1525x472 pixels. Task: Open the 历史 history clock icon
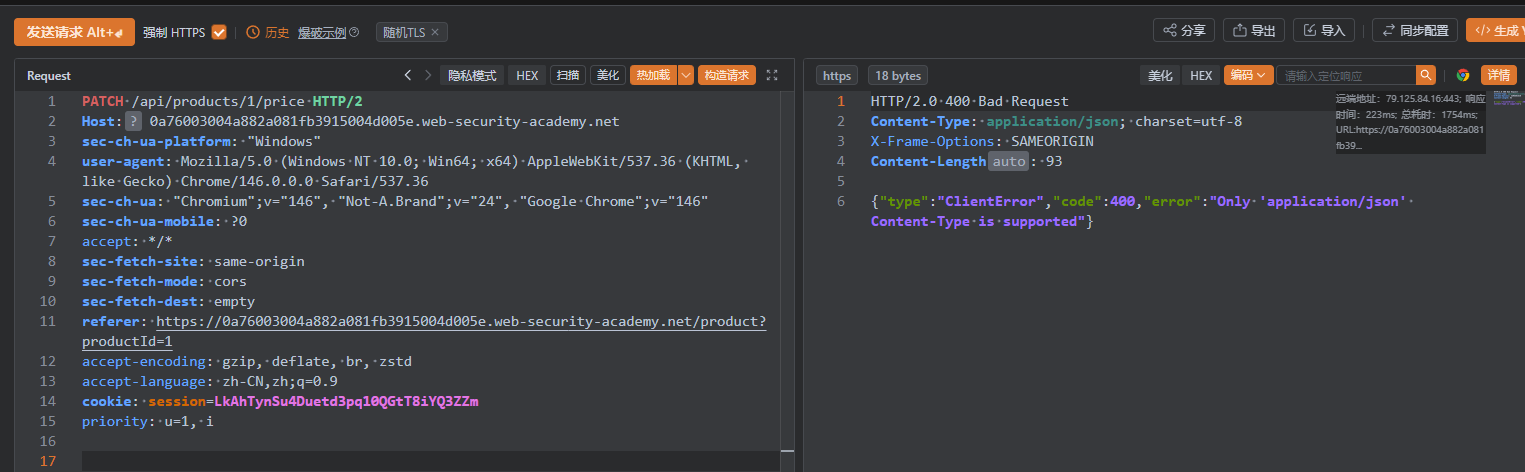click(x=252, y=32)
